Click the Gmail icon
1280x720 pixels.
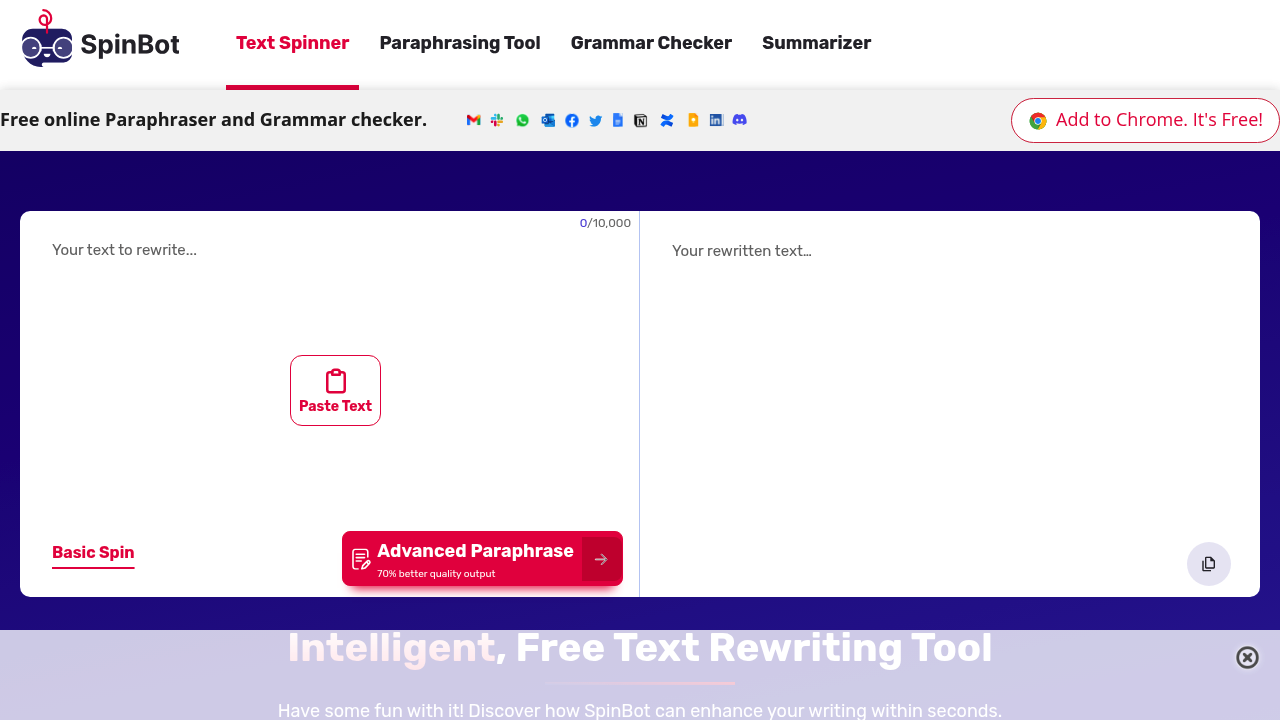tap(474, 120)
